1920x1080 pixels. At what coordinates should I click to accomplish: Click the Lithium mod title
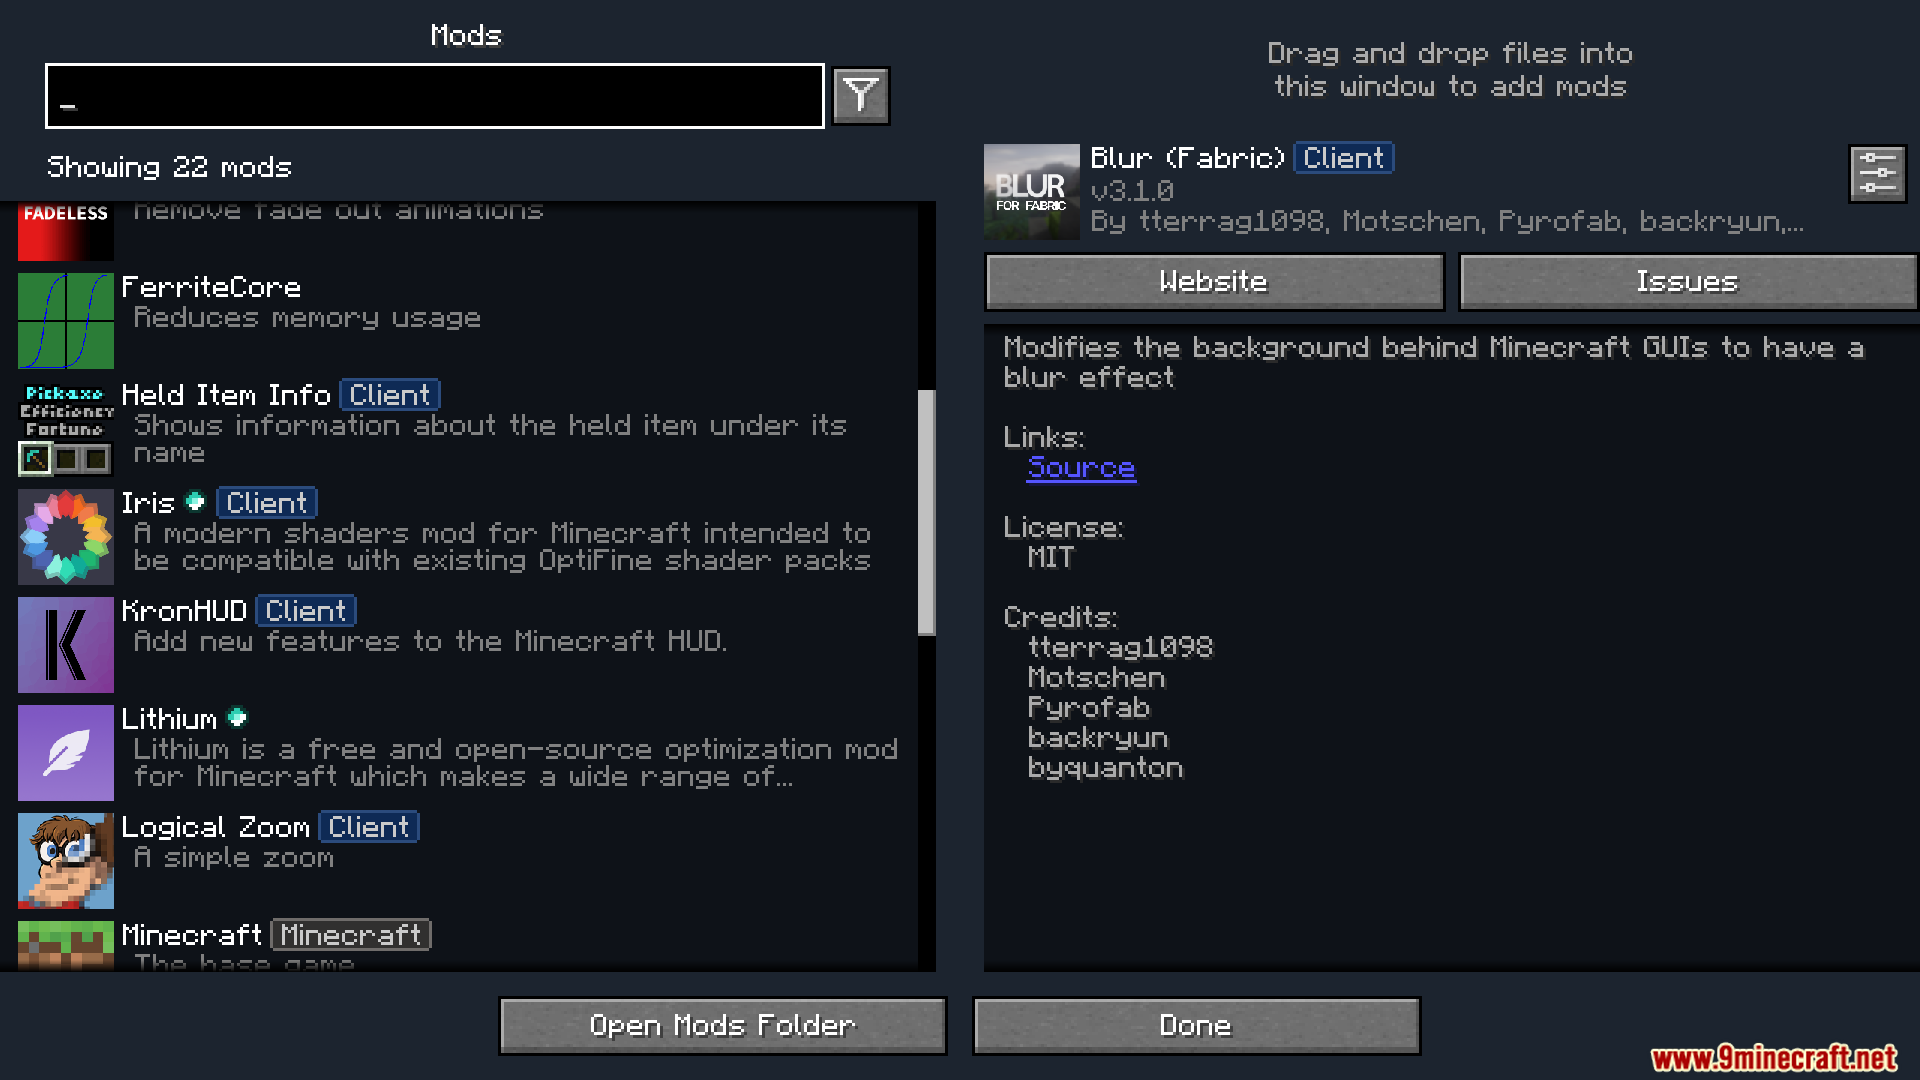coord(169,719)
